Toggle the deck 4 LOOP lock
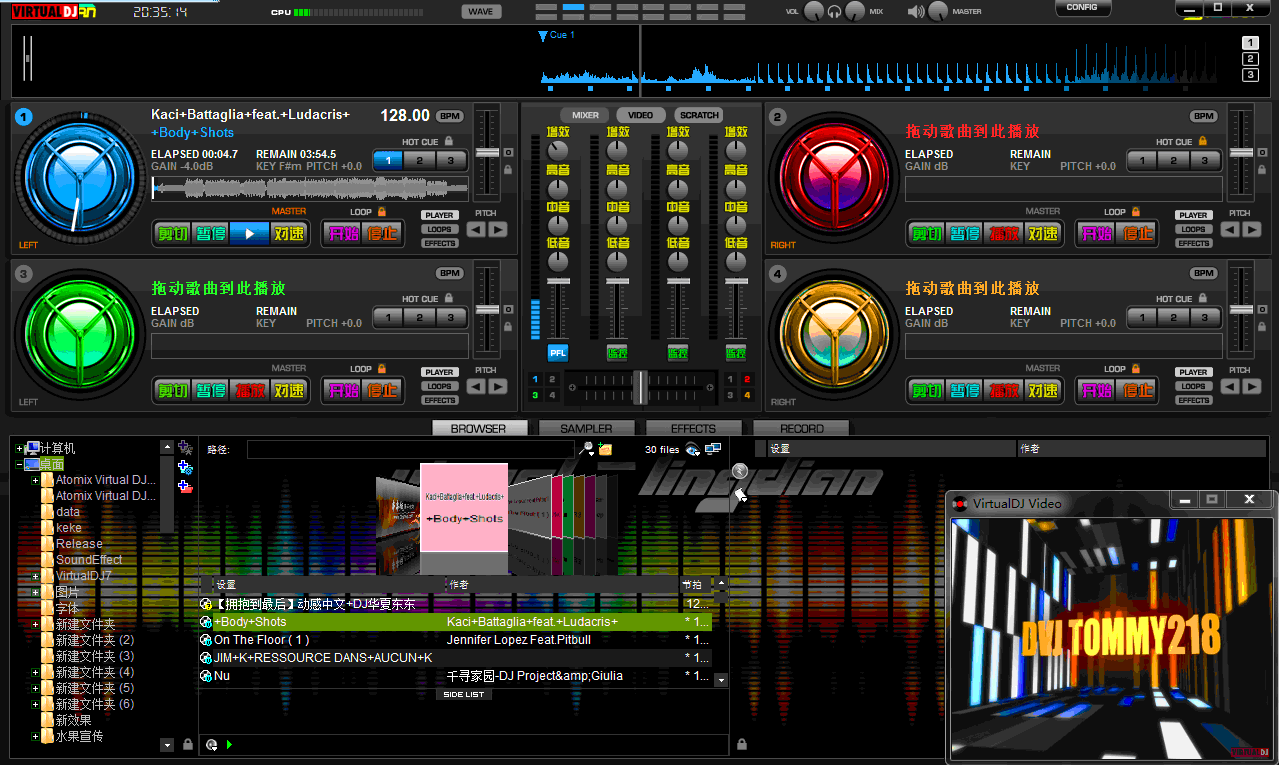 1135,369
